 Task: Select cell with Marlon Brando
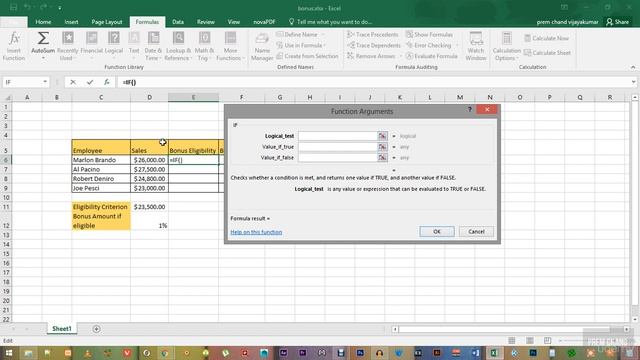coord(101,160)
